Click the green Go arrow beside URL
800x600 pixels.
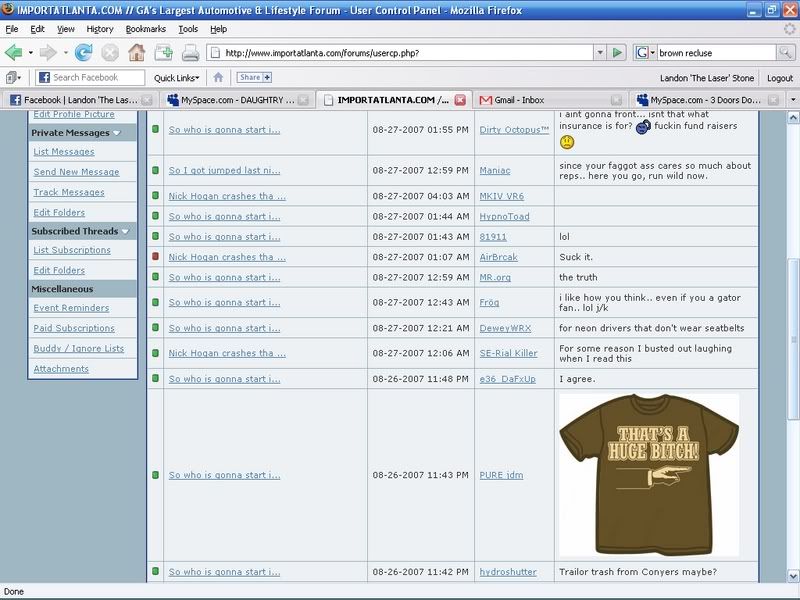coord(617,52)
